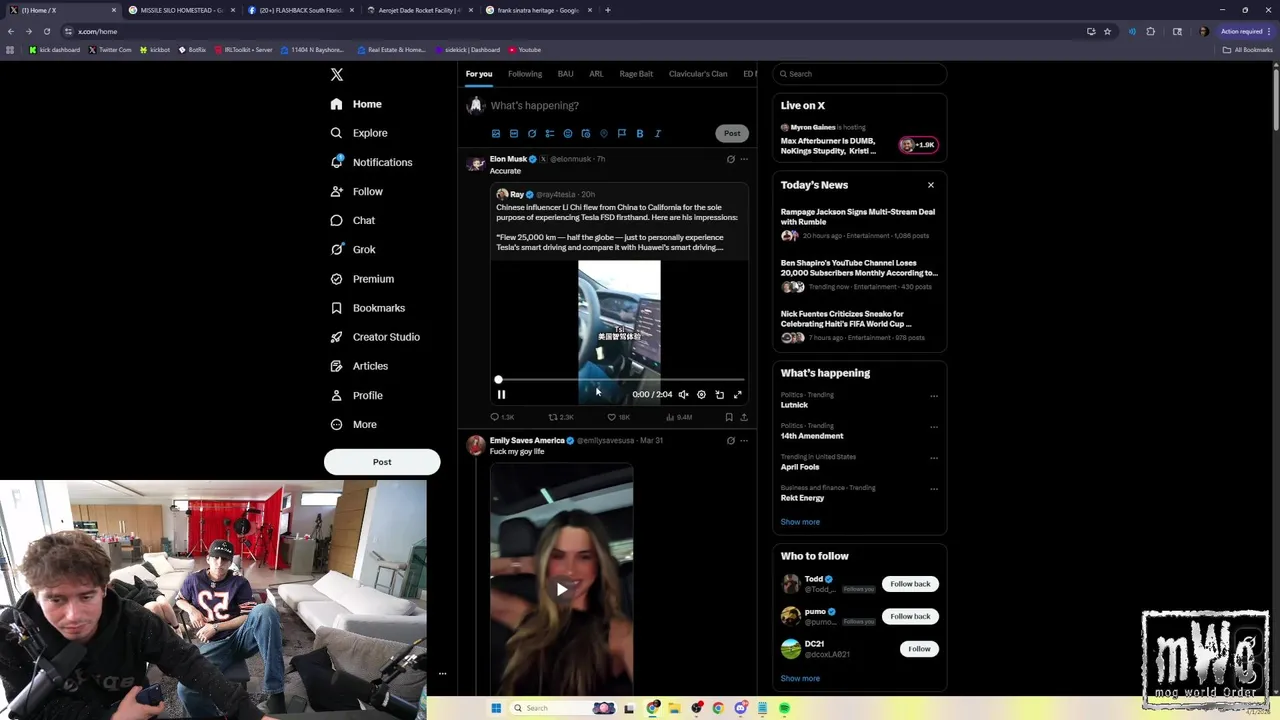Open Creator Studio
This screenshot has height=720, width=1280.
tap(375, 337)
